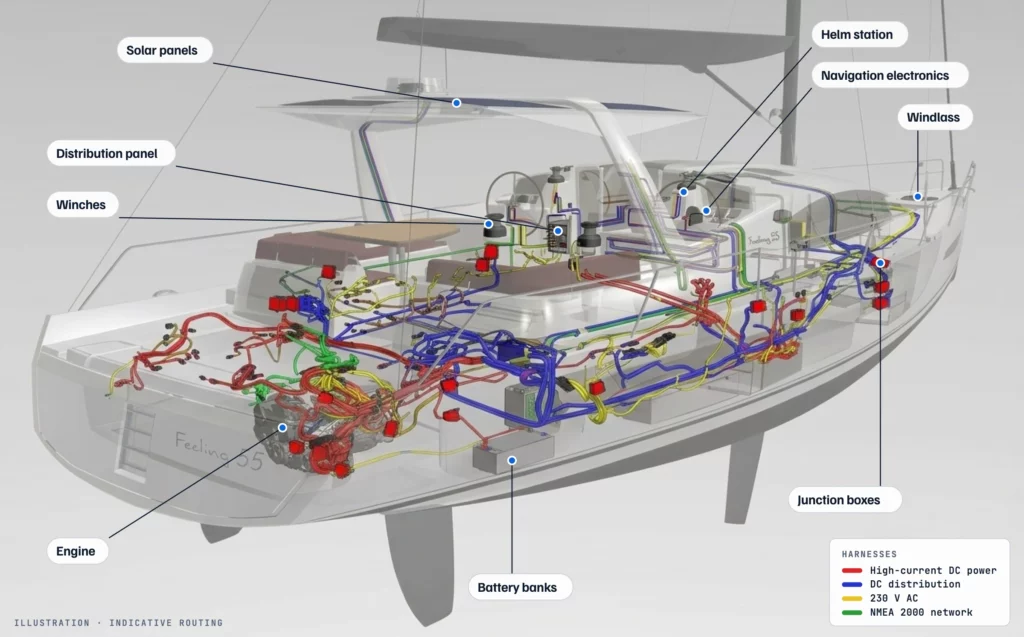Click the Helm station label
Screen dimensions: 1024x637
coord(859,35)
